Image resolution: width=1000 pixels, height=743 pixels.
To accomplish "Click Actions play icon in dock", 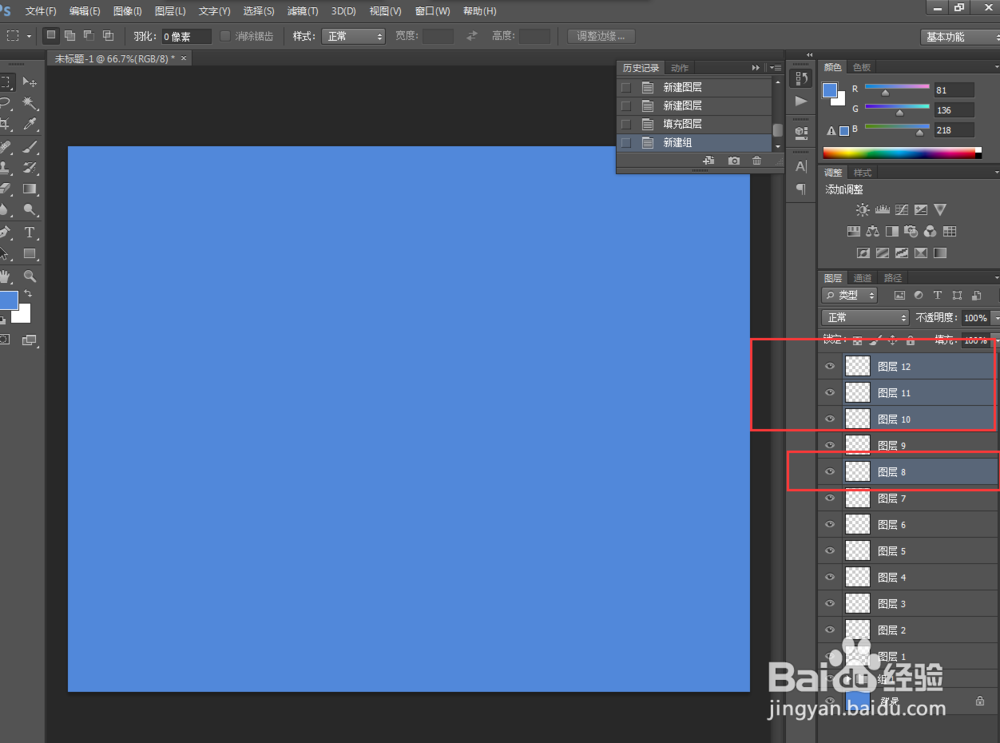I will click(801, 101).
